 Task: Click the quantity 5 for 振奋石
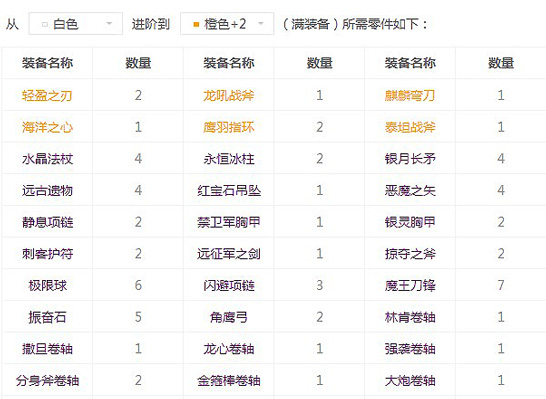click(x=138, y=317)
